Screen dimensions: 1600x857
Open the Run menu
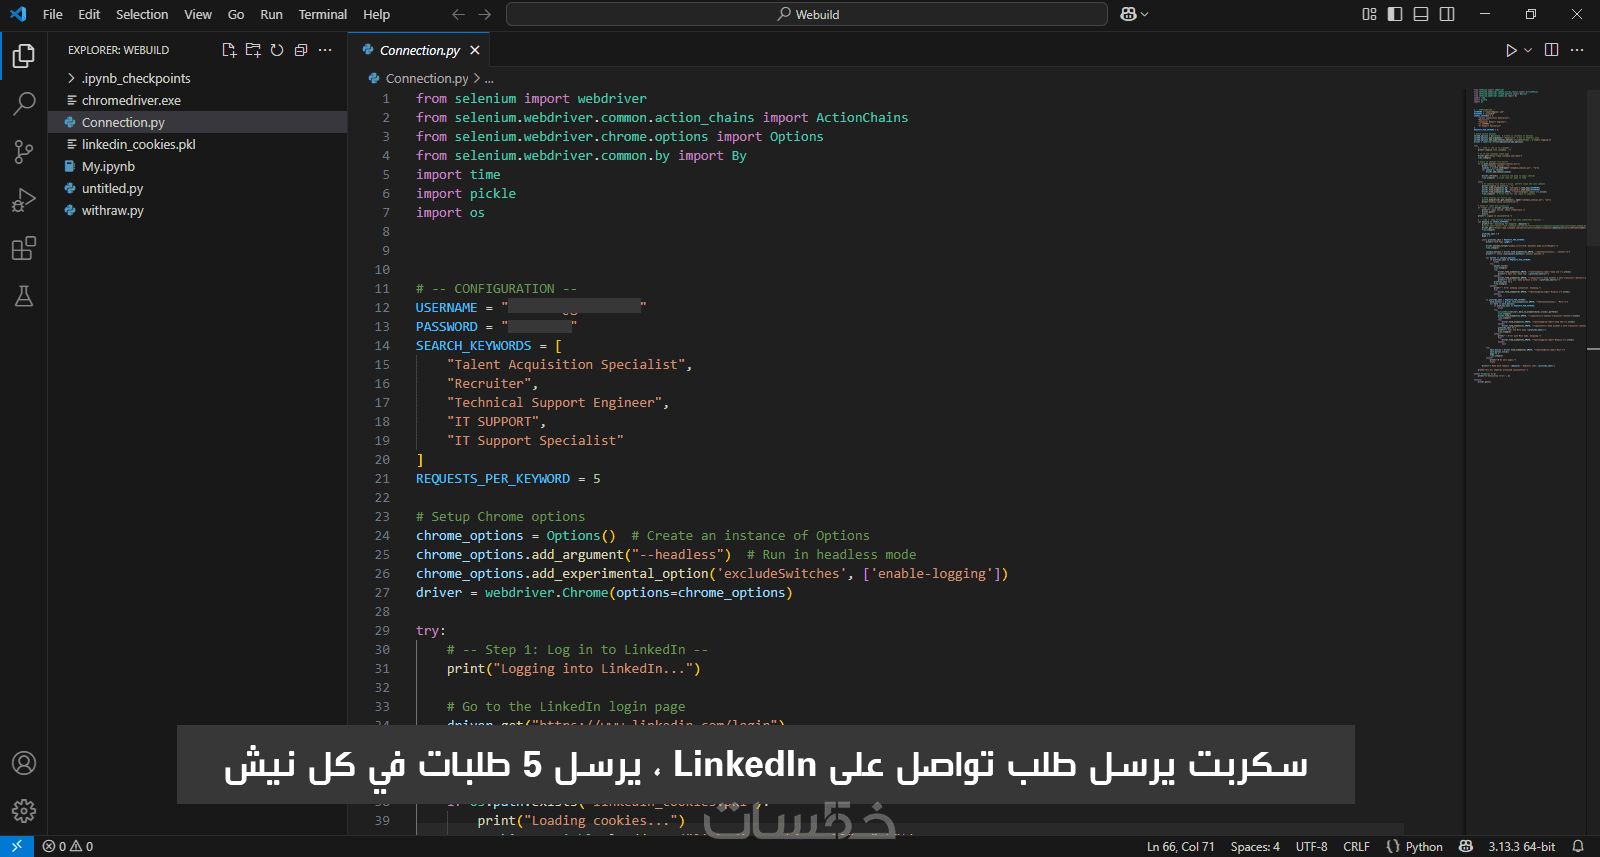271,14
